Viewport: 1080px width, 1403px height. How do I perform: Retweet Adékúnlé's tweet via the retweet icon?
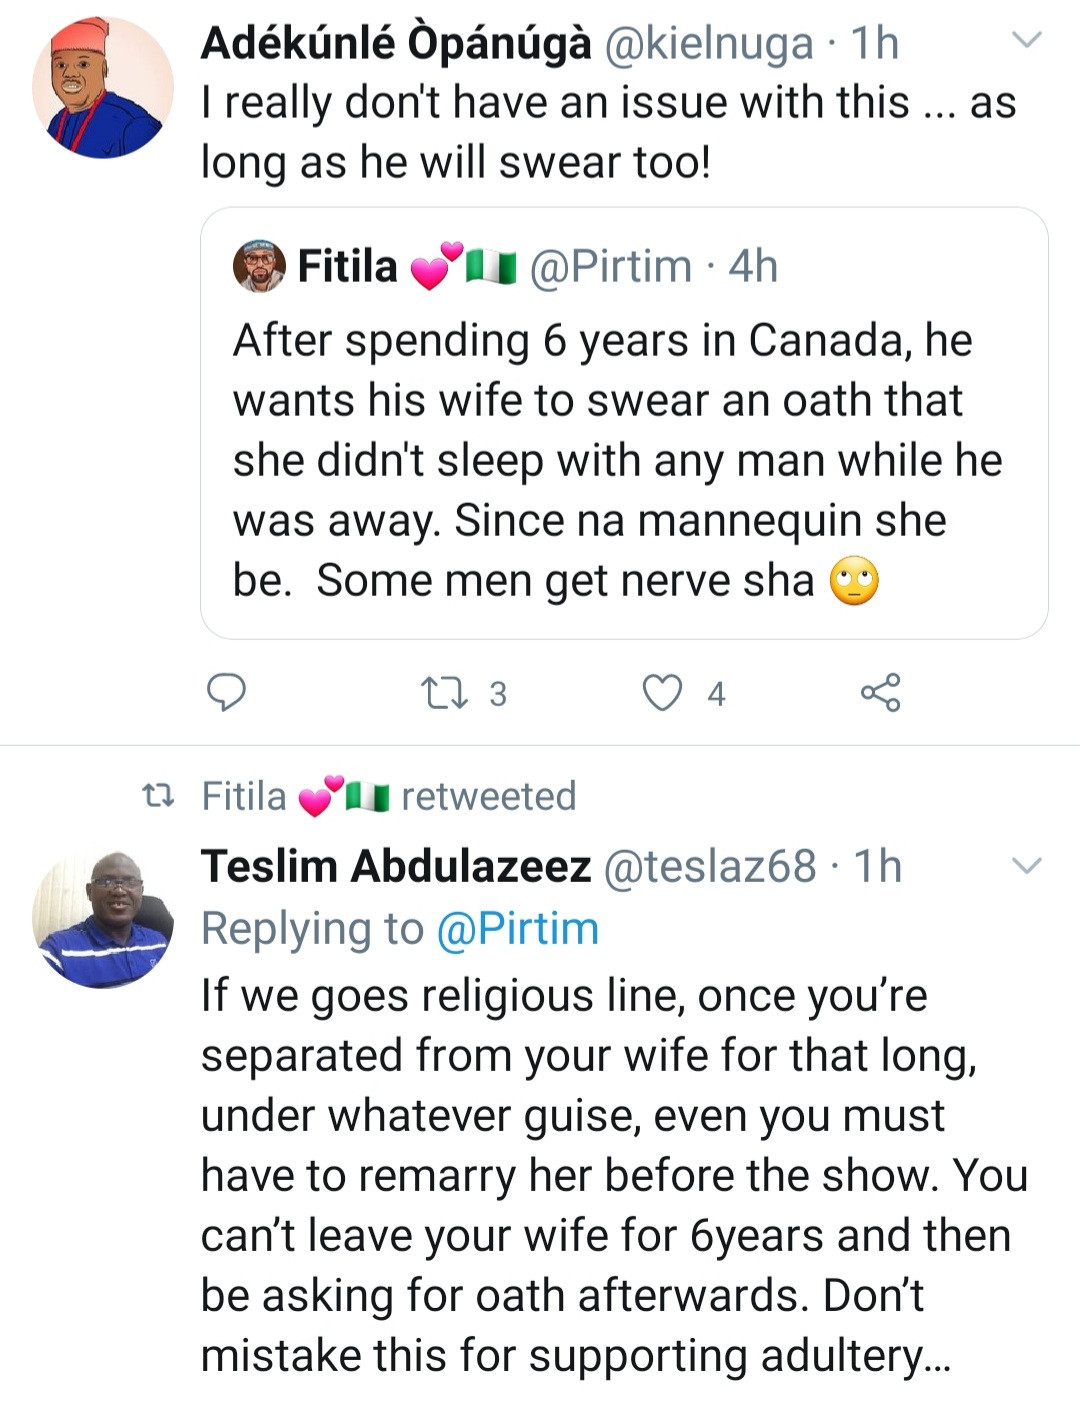point(445,693)
